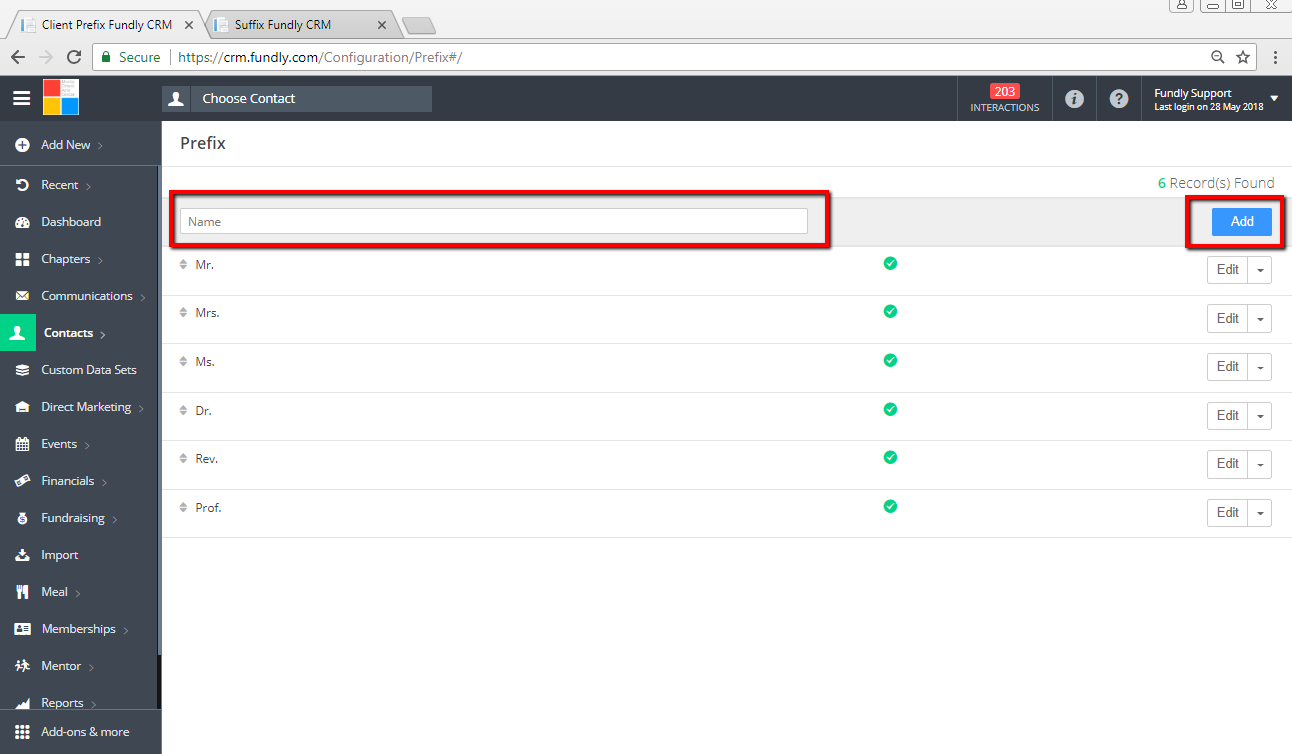Click the Add-ons & more grid icon
Image resolution: width=1292 pixels, height=754 pixels.
(22, 732)
